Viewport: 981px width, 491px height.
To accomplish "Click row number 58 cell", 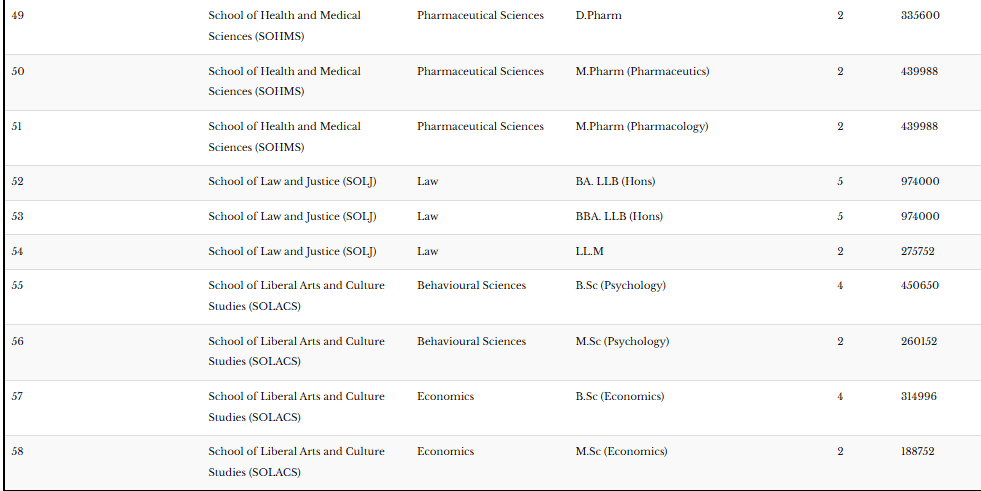I will coord(17,451).
